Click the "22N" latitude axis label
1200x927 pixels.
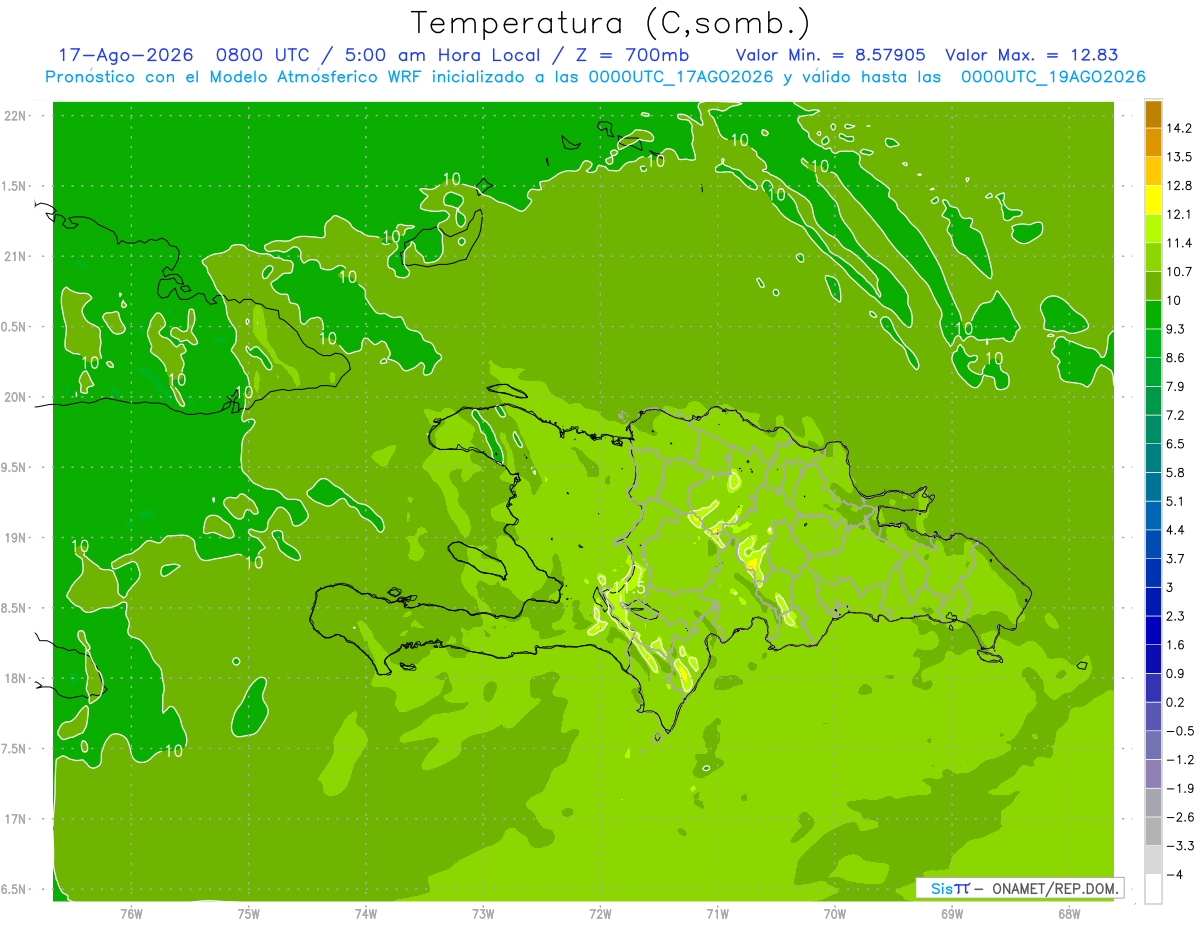(15, 116)
